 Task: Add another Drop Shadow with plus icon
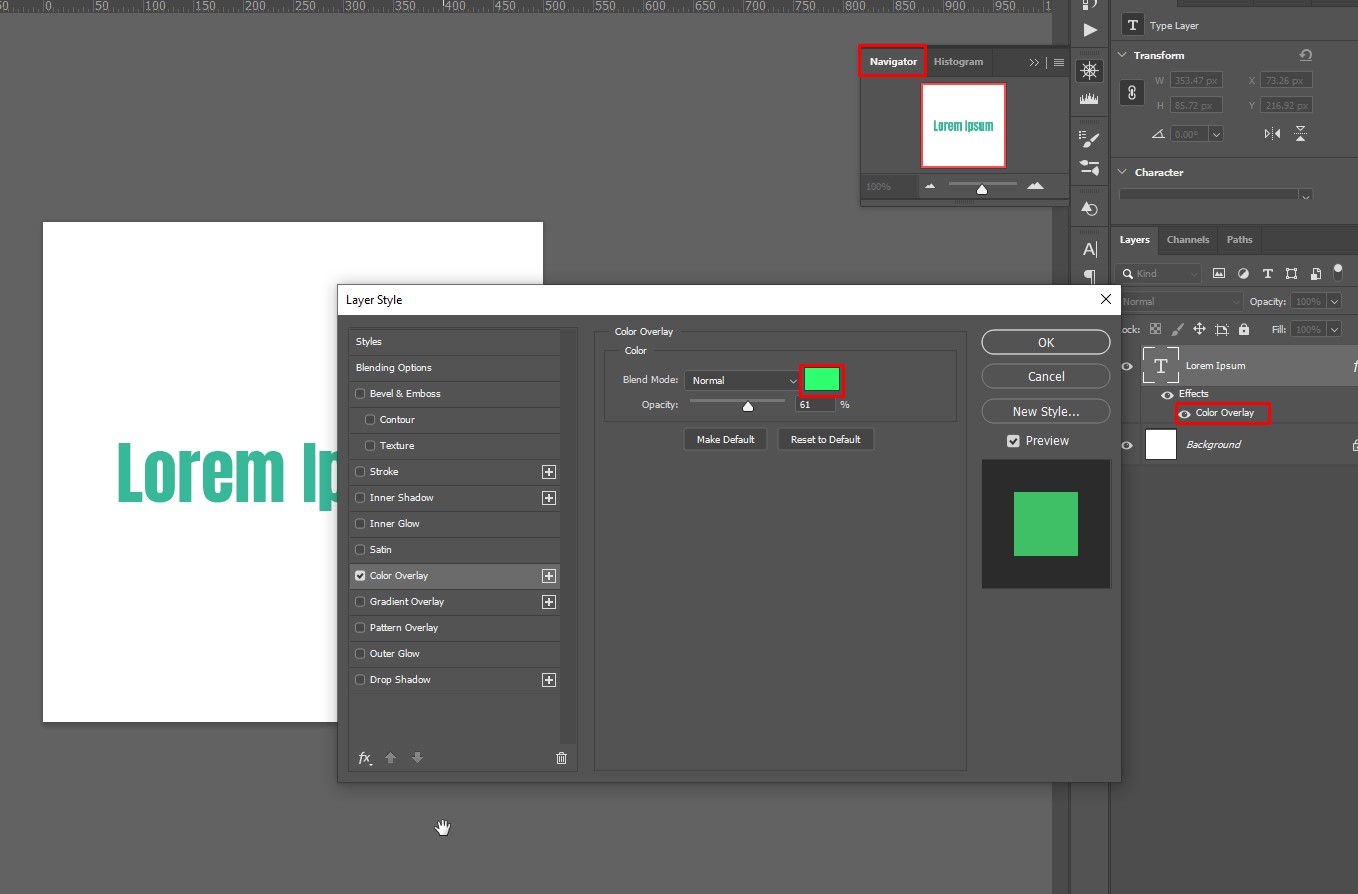point(548,680)
